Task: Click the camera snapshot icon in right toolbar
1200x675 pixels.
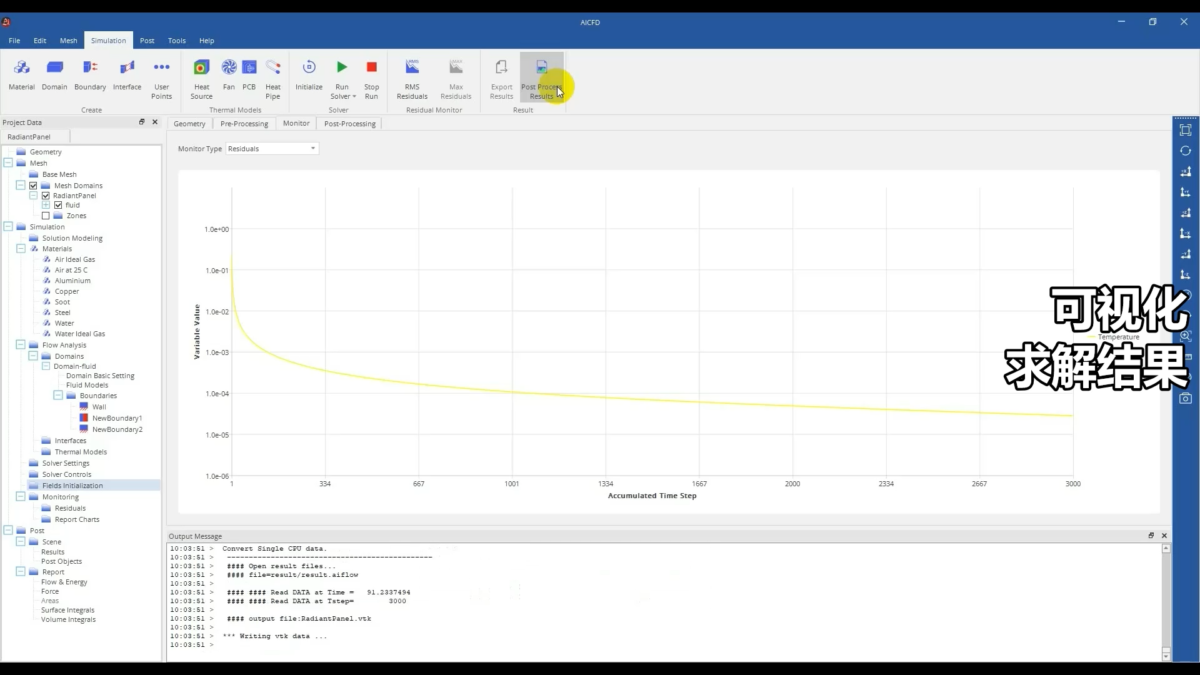Action: [x=1185, y=398]
